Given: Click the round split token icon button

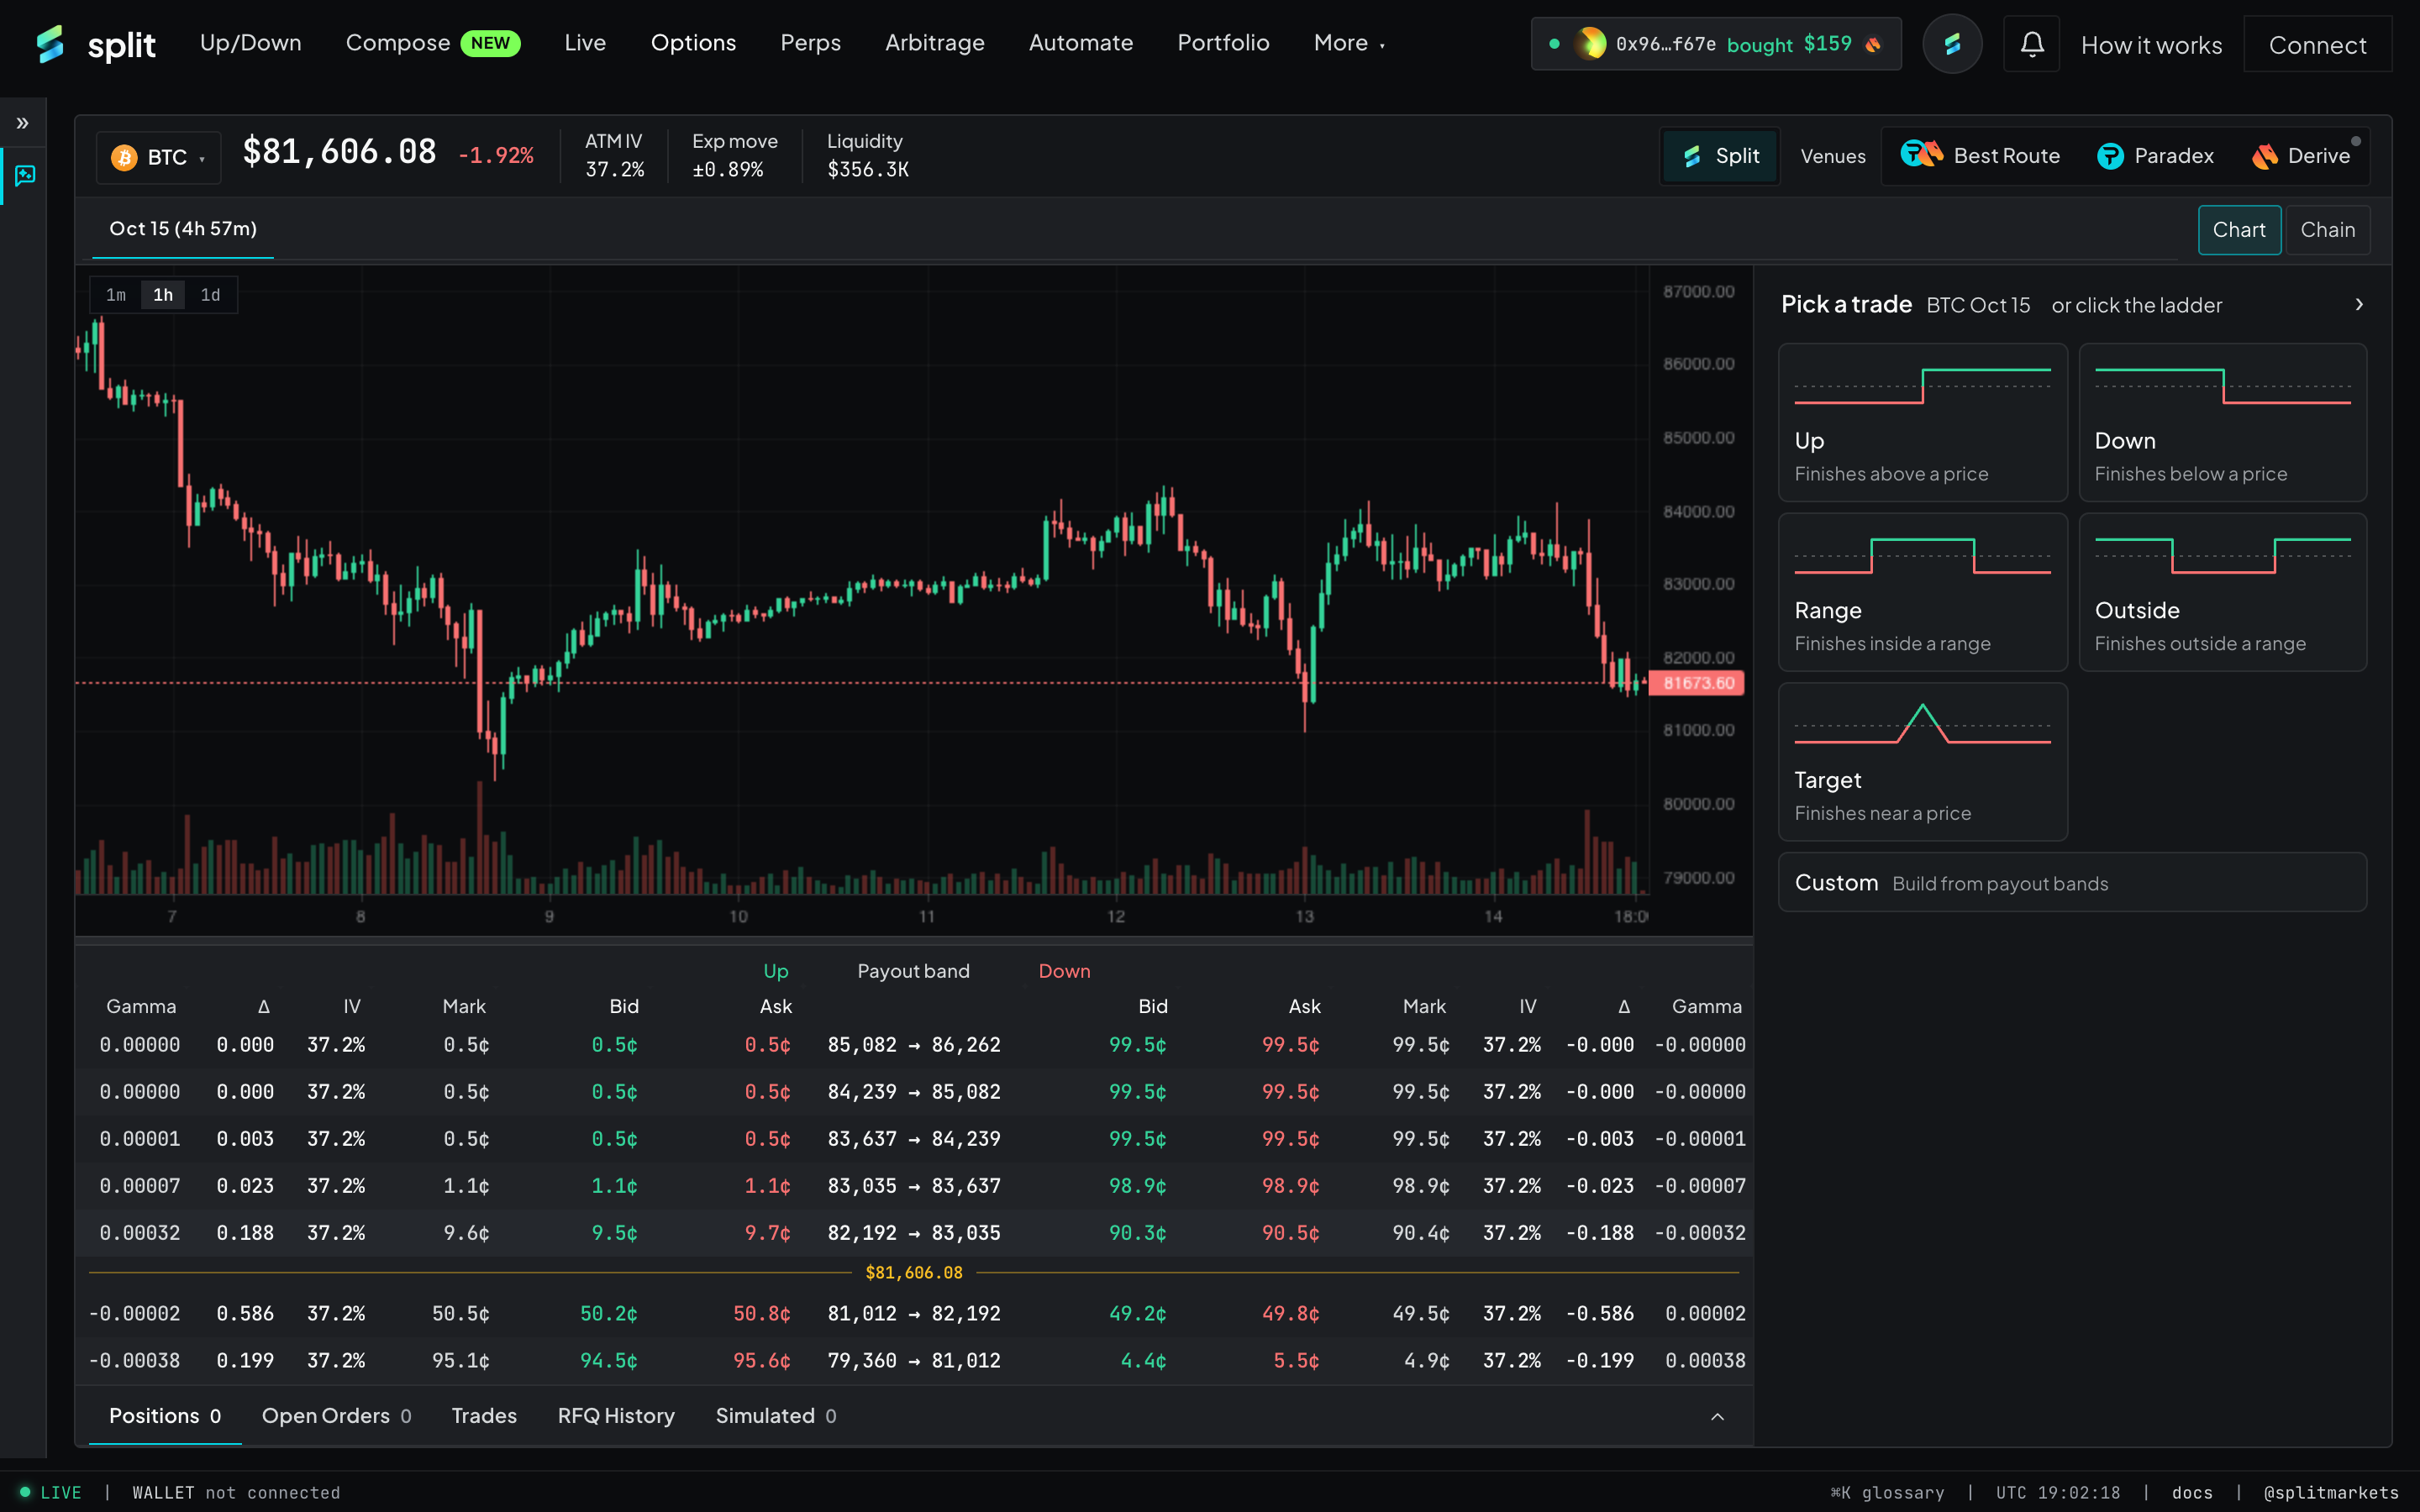Looking at the screenshot, I should pos(1952,44).
